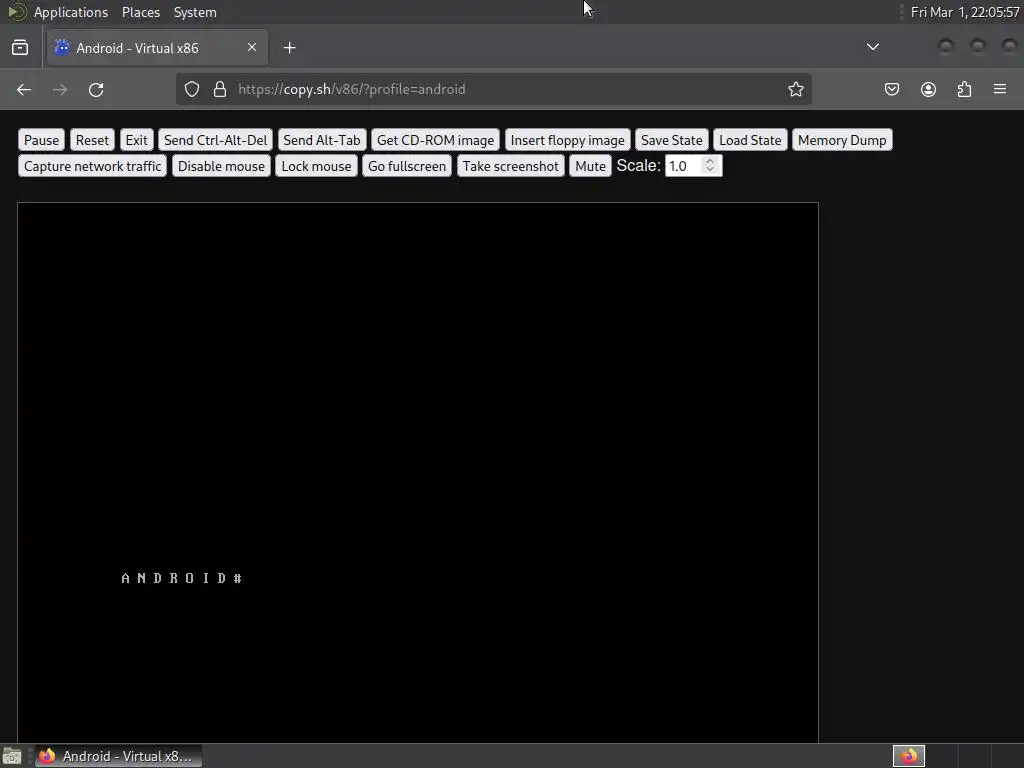Open a new browser tab
Screen dimensions: 1024x768
pos(289,48)
